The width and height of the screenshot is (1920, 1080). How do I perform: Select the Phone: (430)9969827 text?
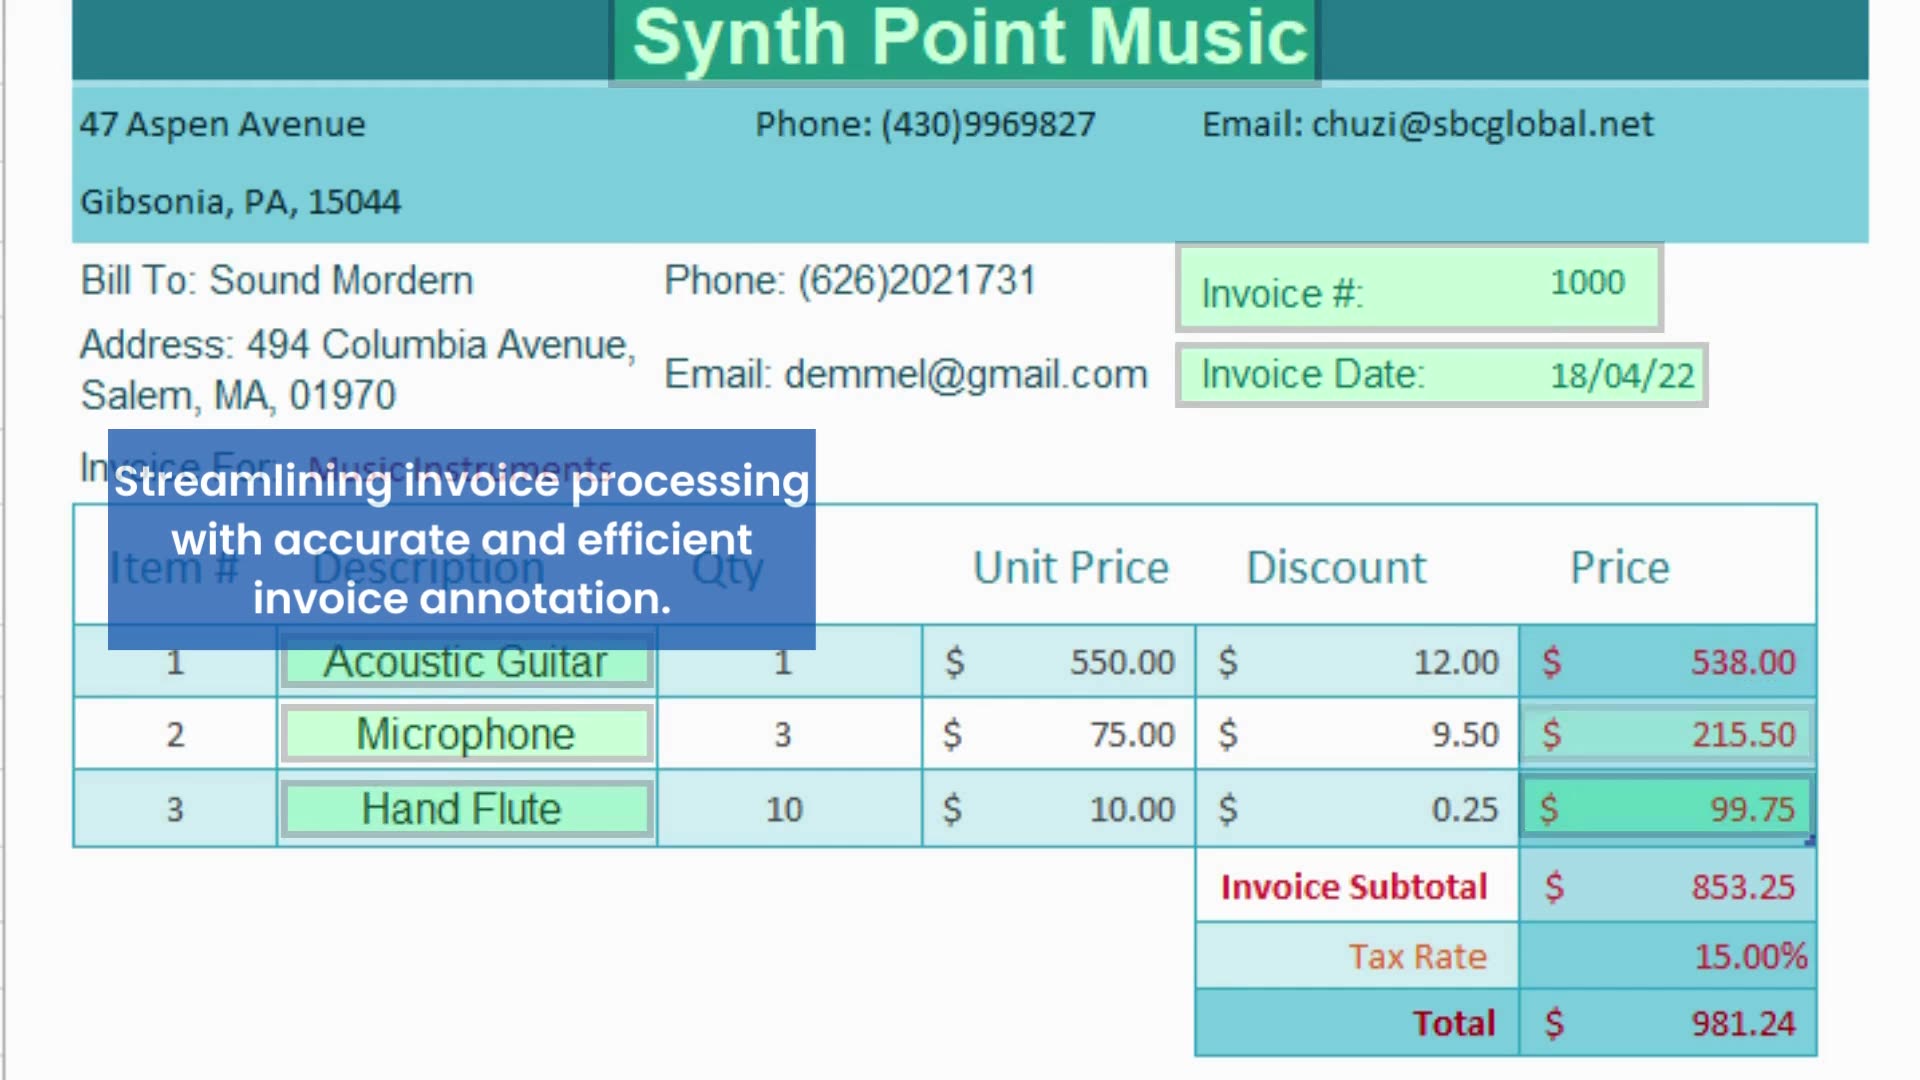coord(925,124)
